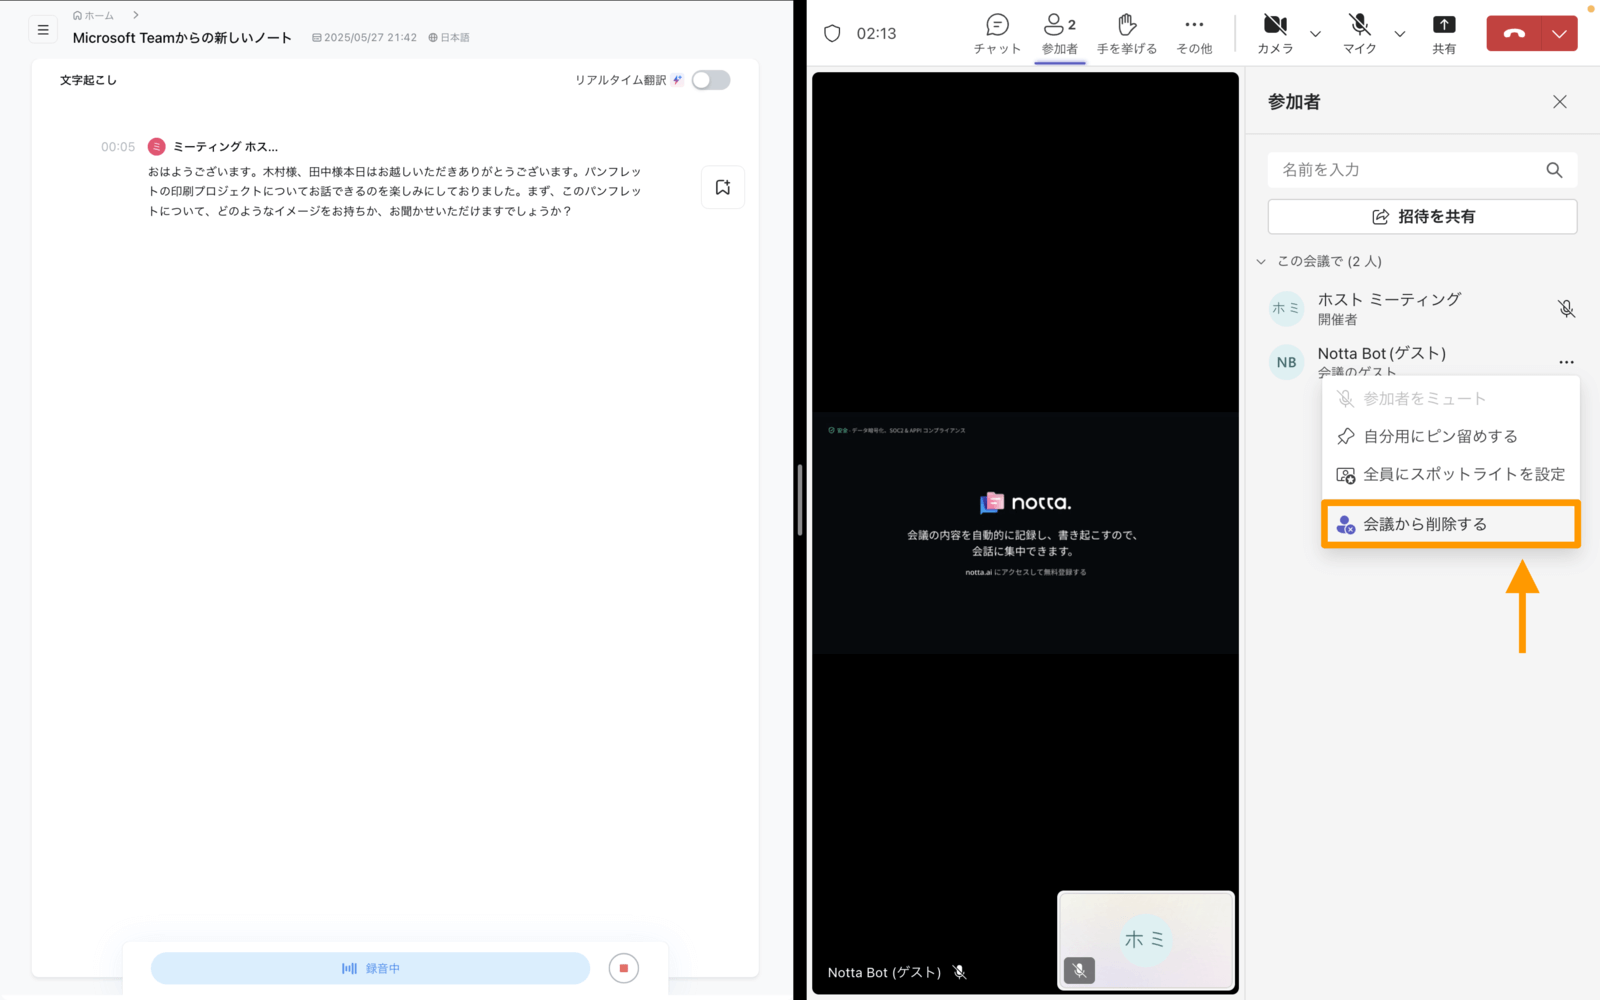Viewport: 1600px width, 1000px height.
Task: Click the 日本語 language indicator
Action: tap(449, 38)
